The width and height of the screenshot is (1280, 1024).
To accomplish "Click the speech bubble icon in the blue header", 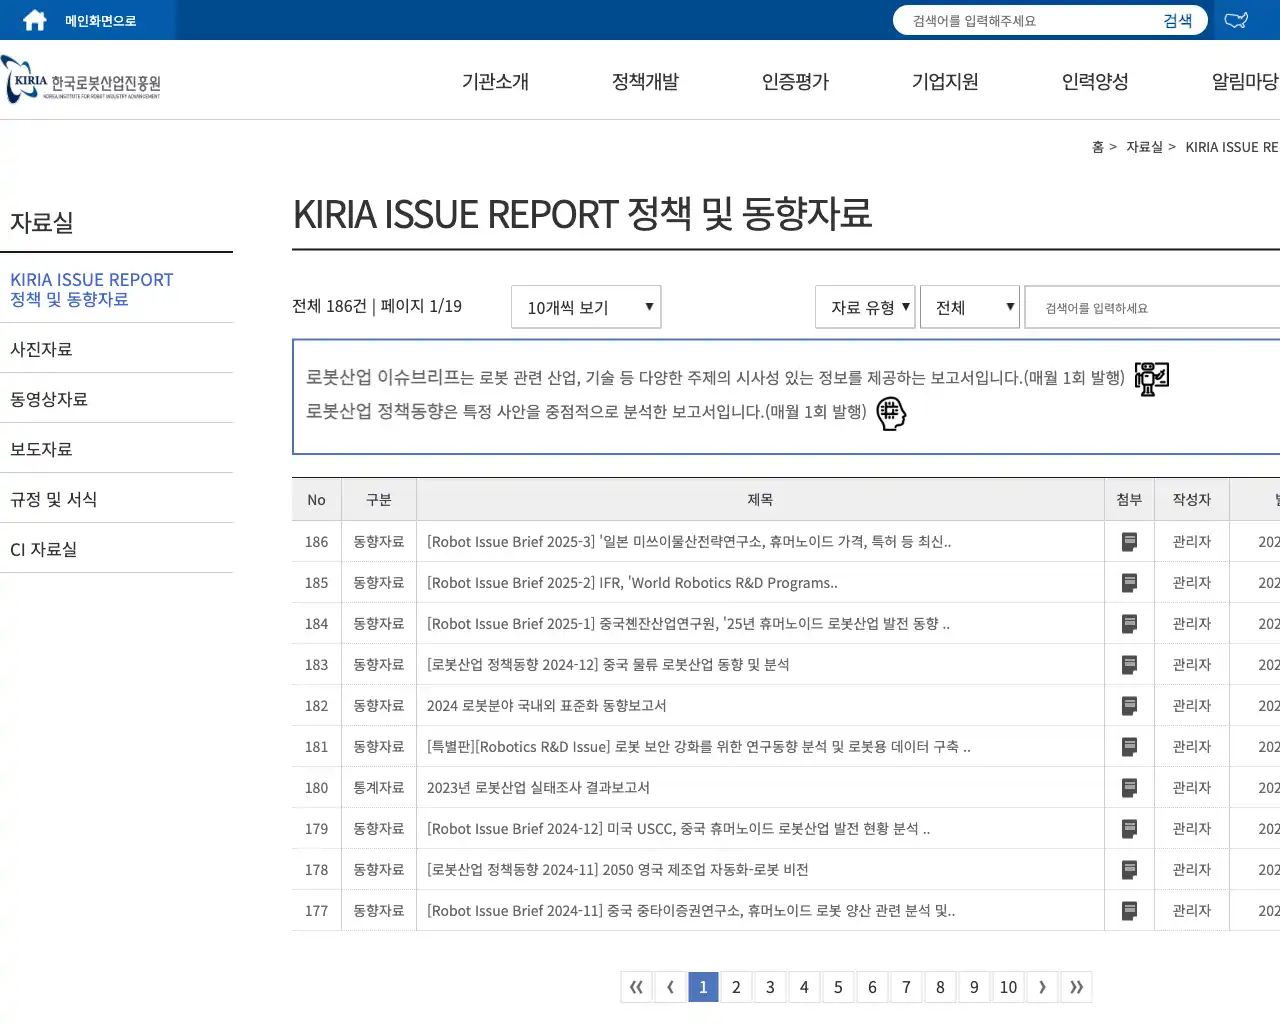I will click(1236, 19).
